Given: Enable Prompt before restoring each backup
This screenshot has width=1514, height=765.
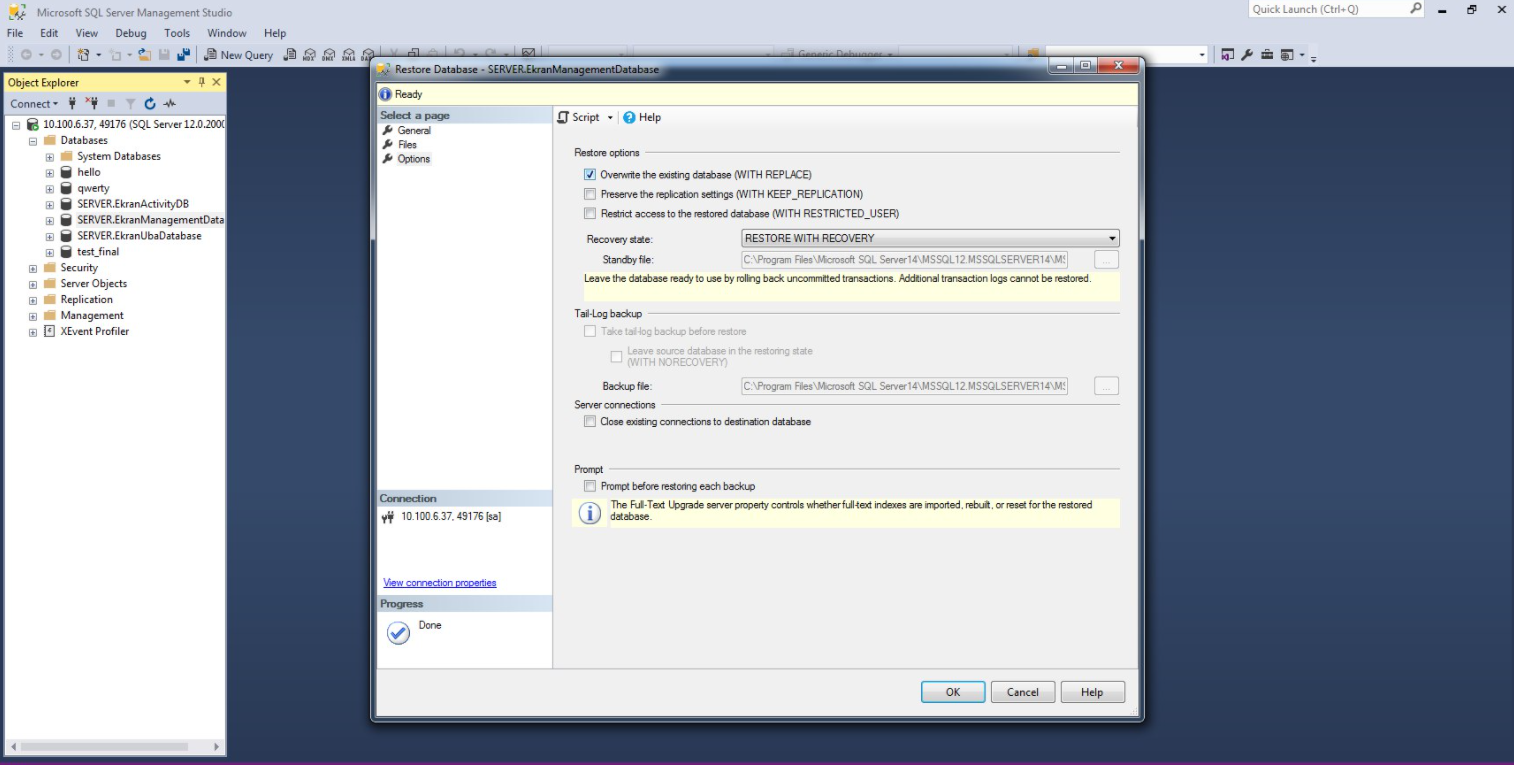Looking at the screenshot, I should pyautogui.click(x=590, y=486).
